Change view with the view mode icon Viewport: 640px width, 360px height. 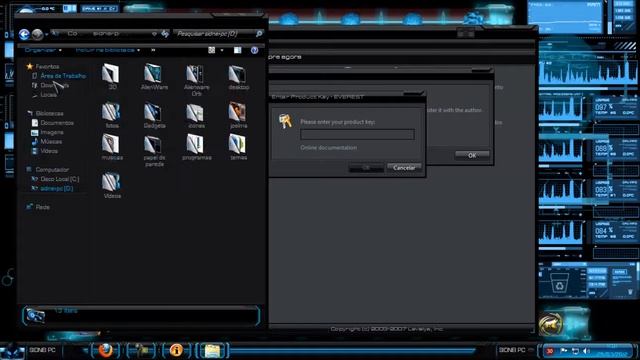[x=211, y=50]
